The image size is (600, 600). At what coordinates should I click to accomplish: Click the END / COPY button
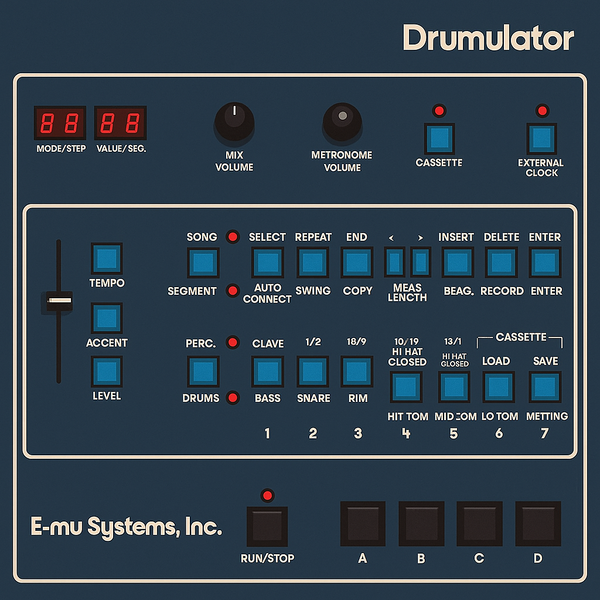click(357, 262)
